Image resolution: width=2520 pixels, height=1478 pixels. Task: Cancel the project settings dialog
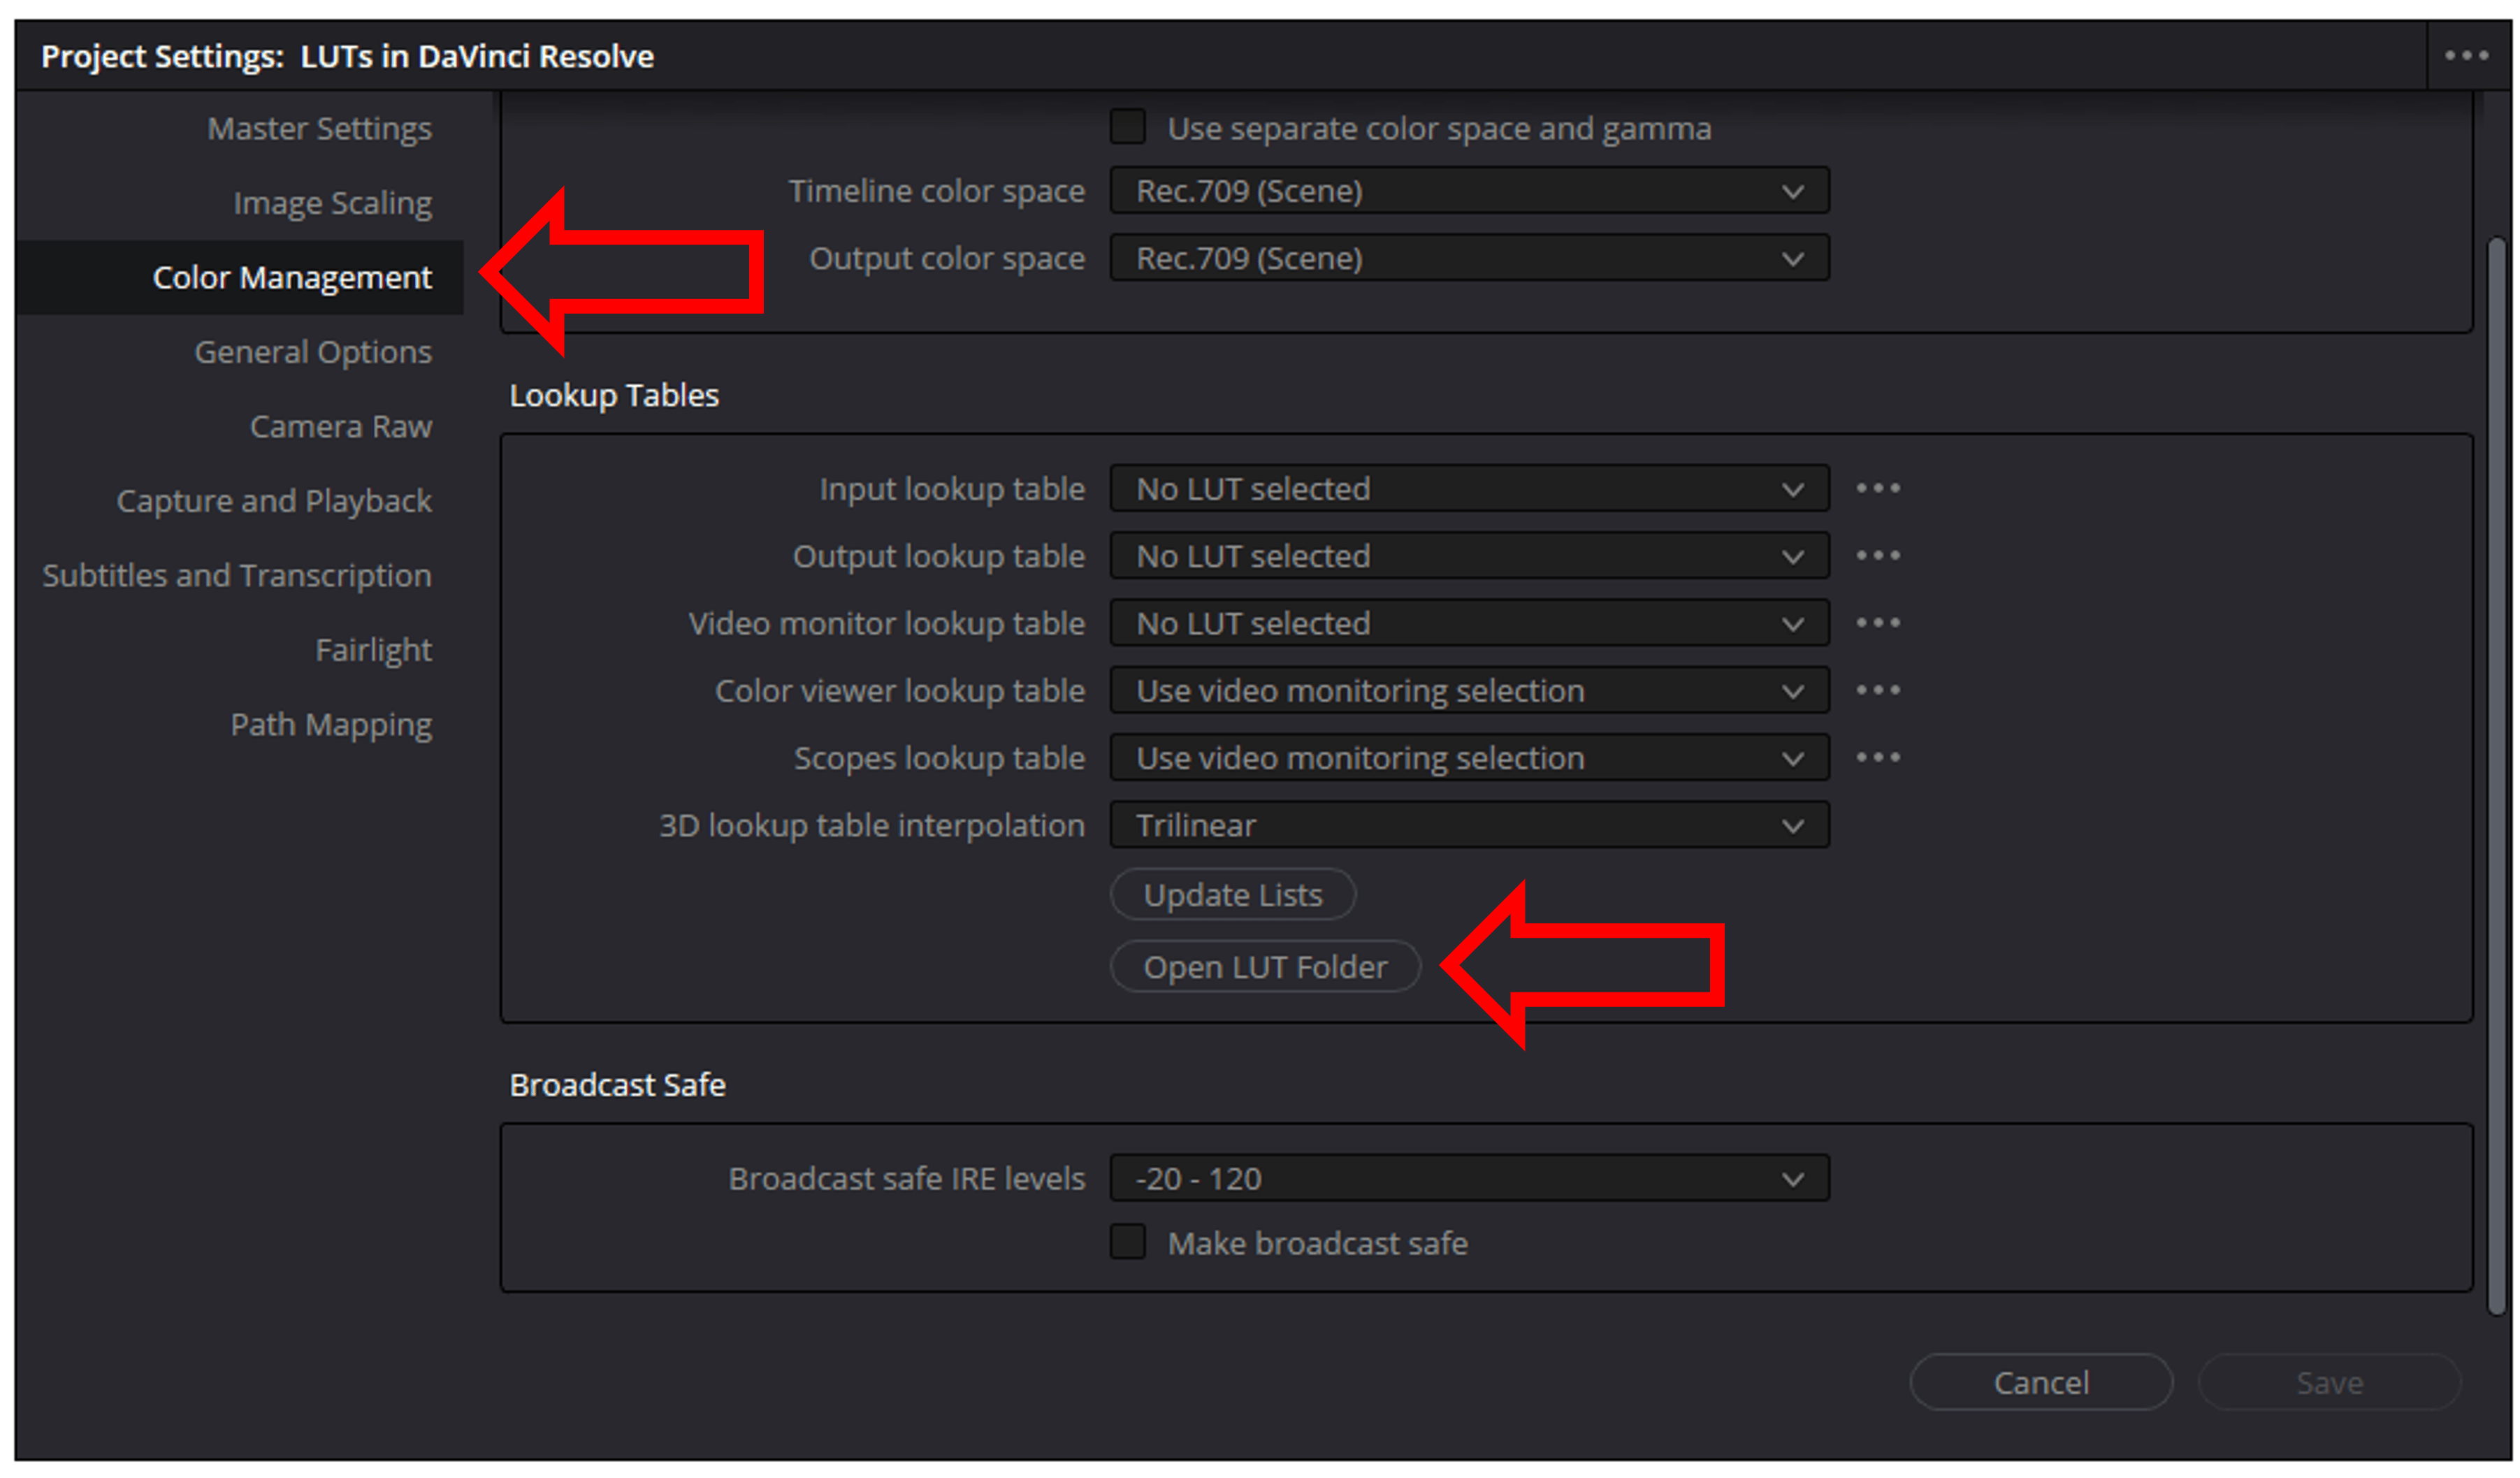(x=2041, y=1382)
